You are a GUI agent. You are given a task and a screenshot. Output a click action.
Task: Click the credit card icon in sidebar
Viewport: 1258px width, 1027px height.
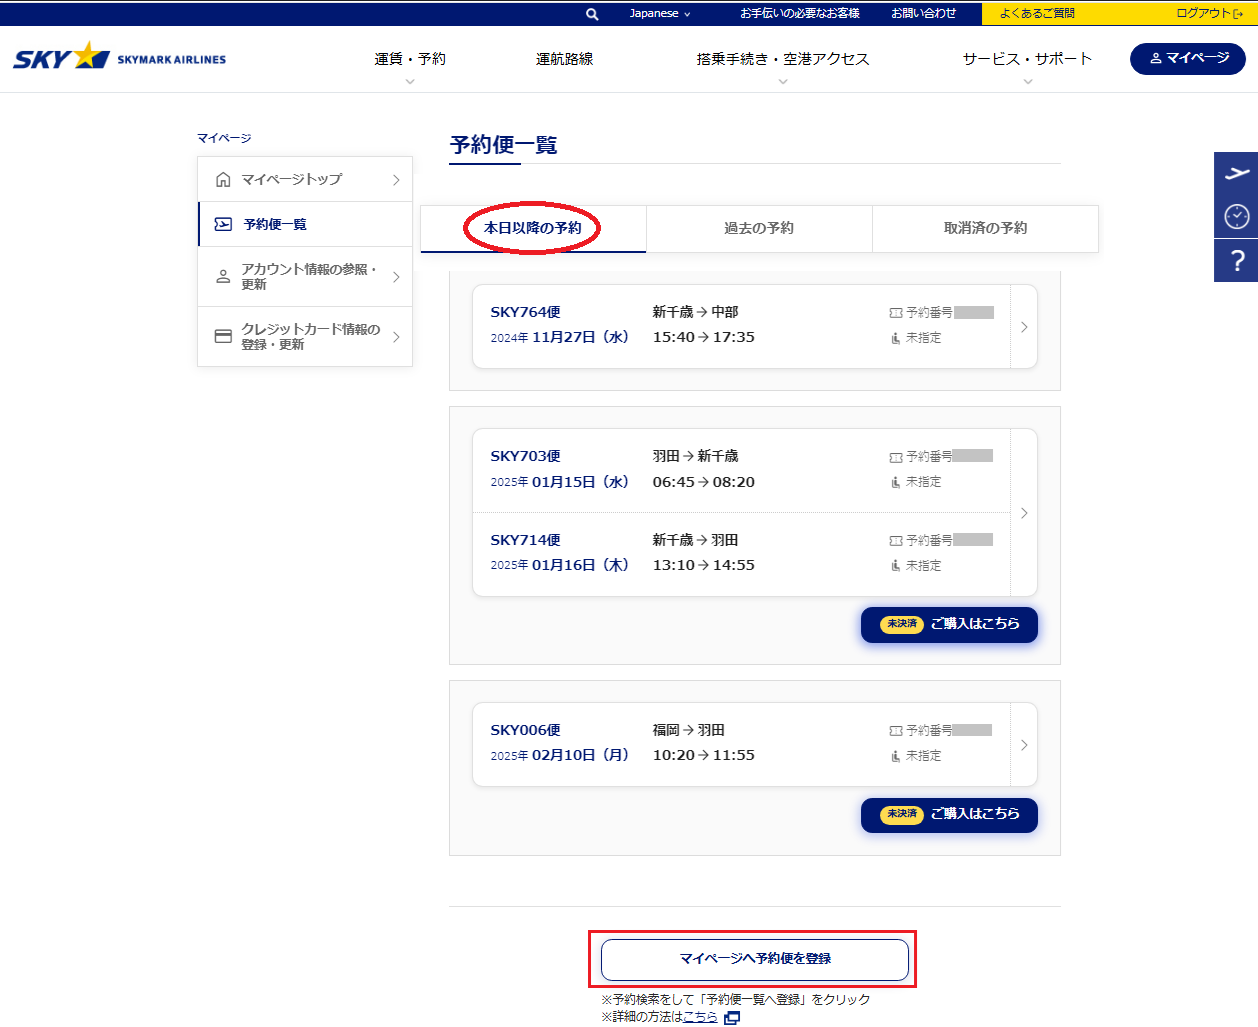point(223,337)
